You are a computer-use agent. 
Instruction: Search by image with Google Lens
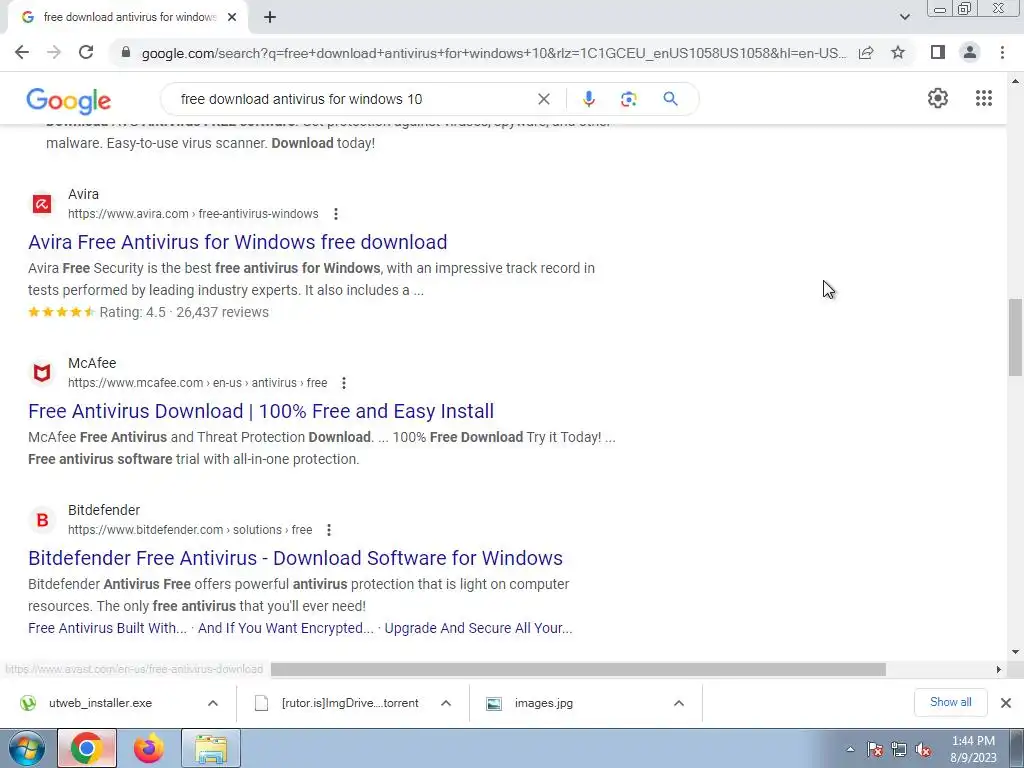628,99
